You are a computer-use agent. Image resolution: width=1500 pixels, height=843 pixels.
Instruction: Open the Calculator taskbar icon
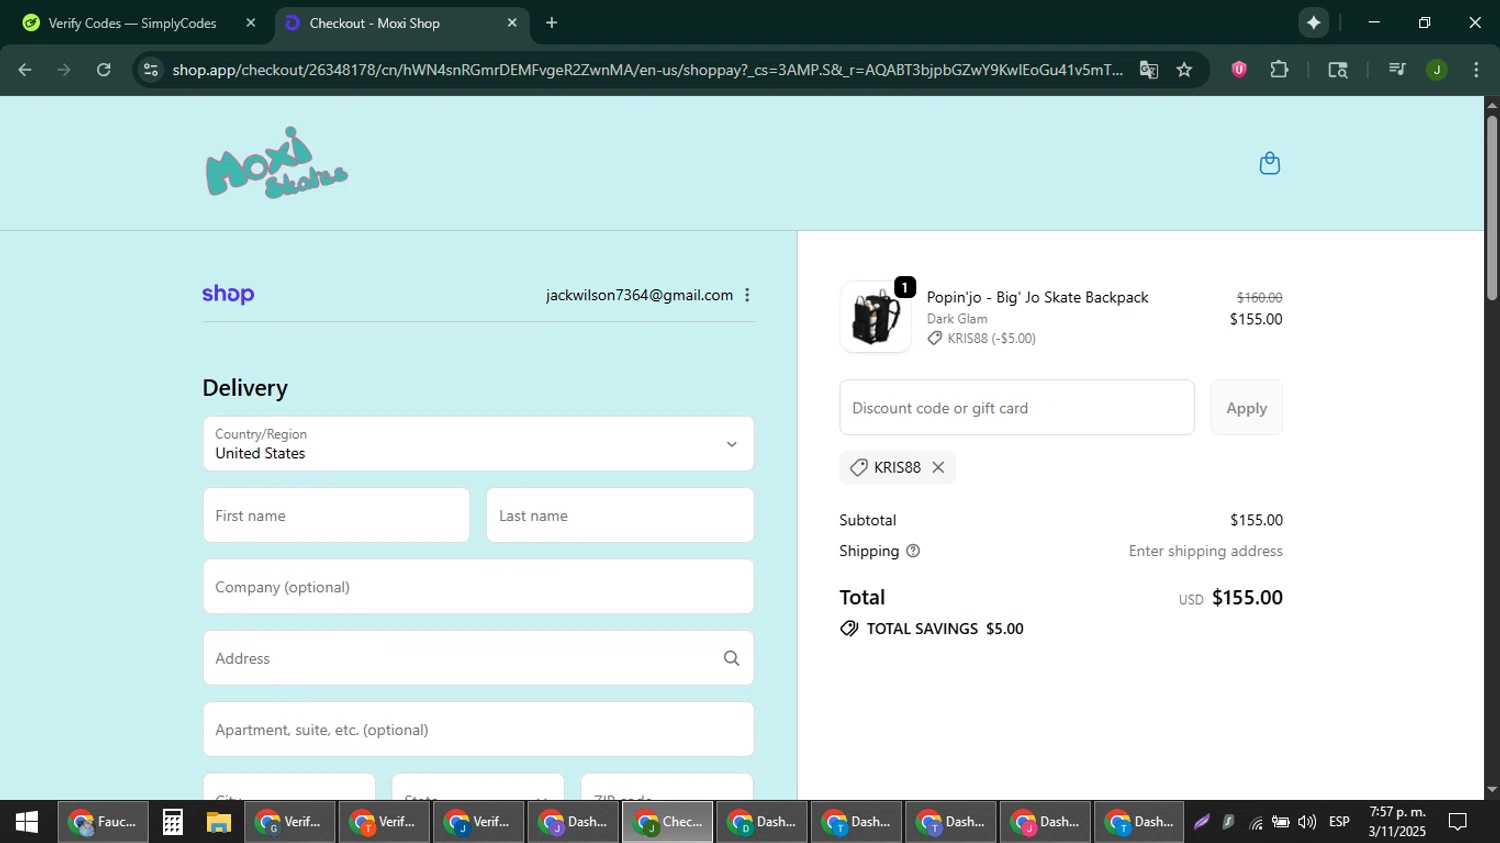pos(173,822)
